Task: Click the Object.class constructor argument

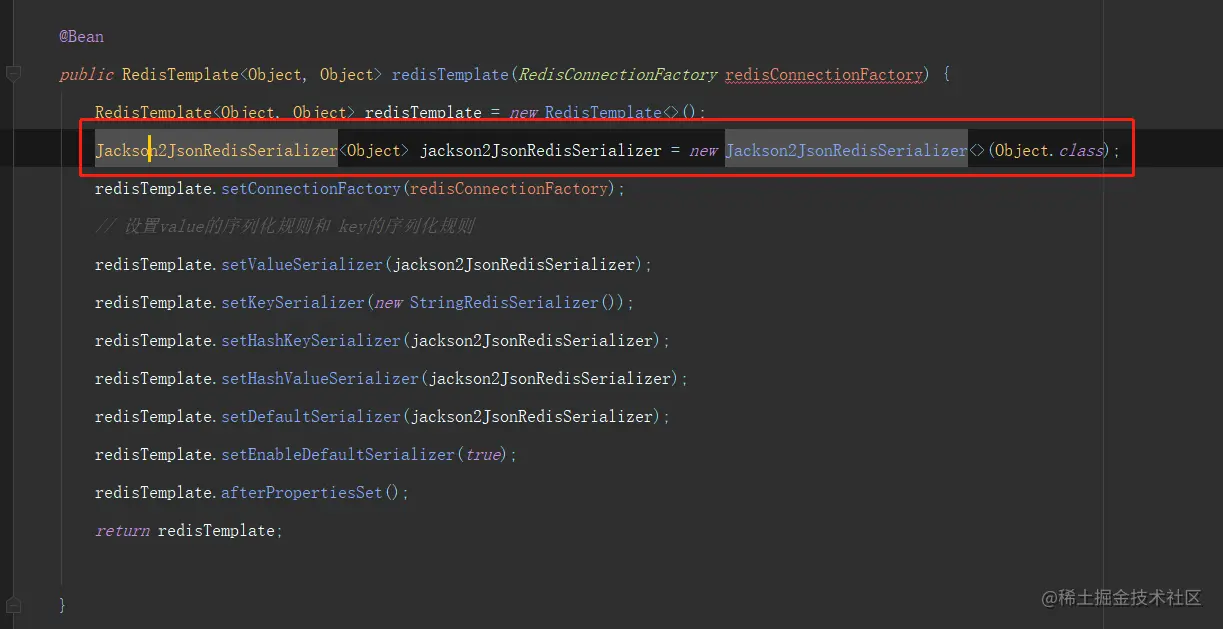Action: click(1048, 151)
